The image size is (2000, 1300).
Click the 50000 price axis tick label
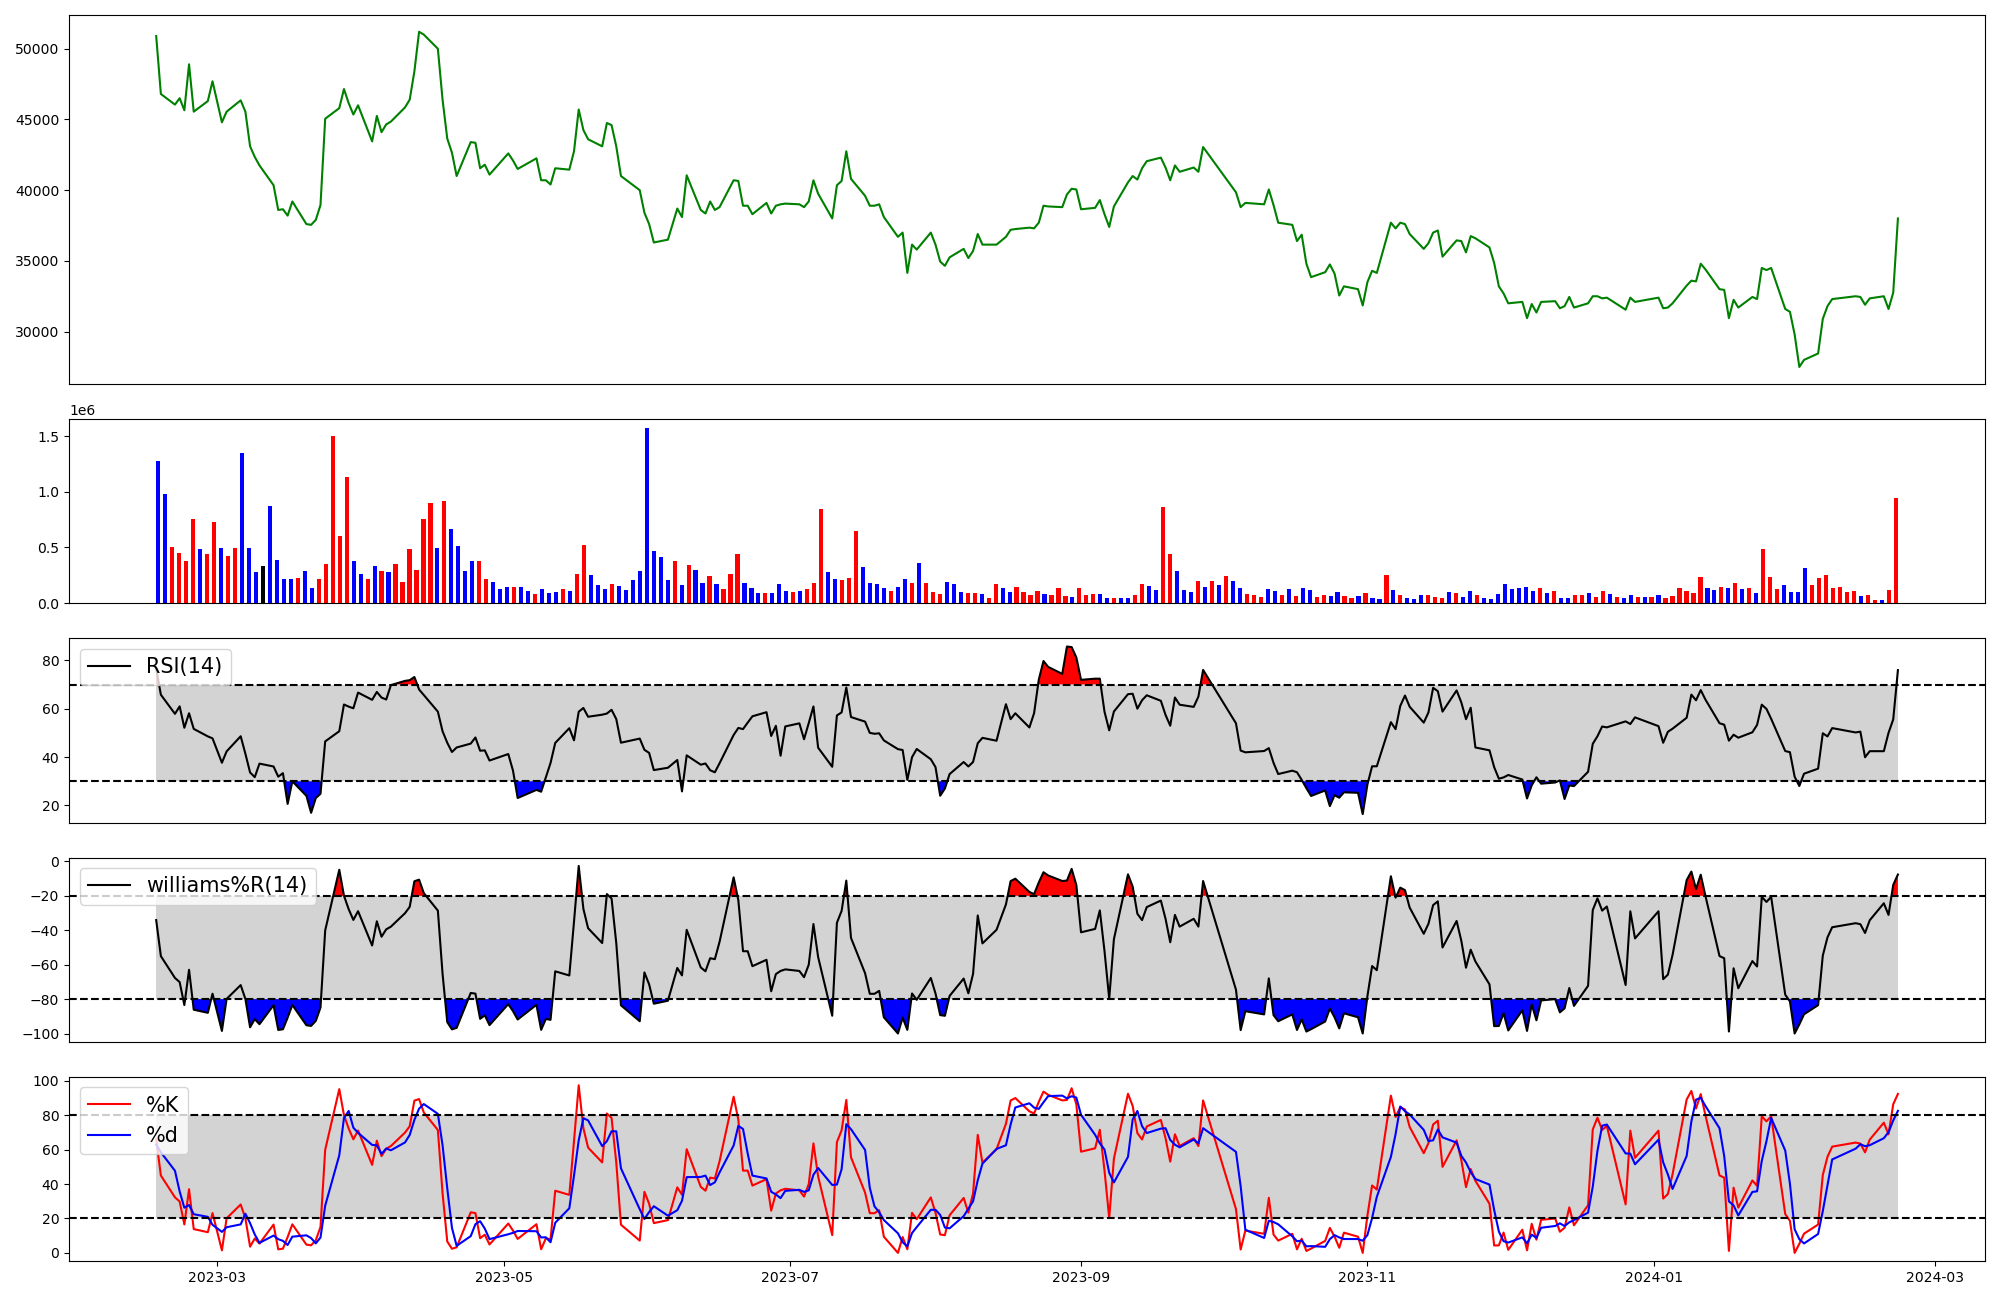pos(37,49)
